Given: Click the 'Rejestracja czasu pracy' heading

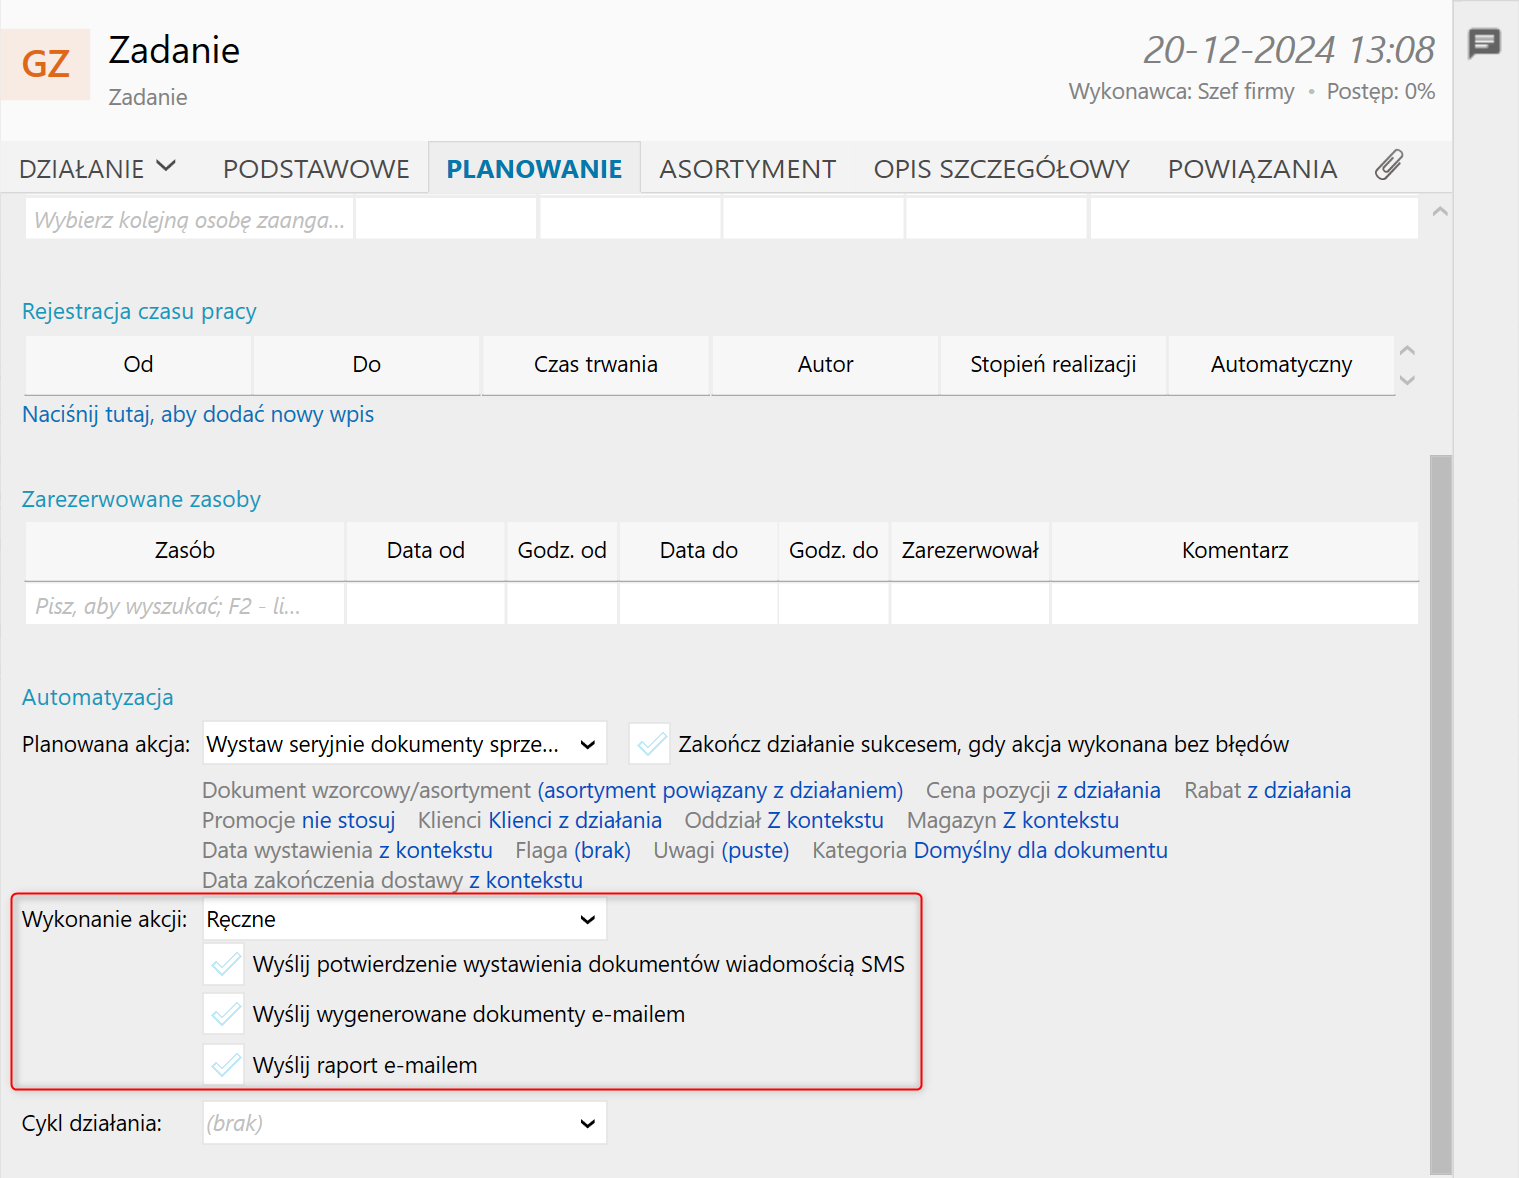Looking at the screenshot, I should click(x=139, y=311).
